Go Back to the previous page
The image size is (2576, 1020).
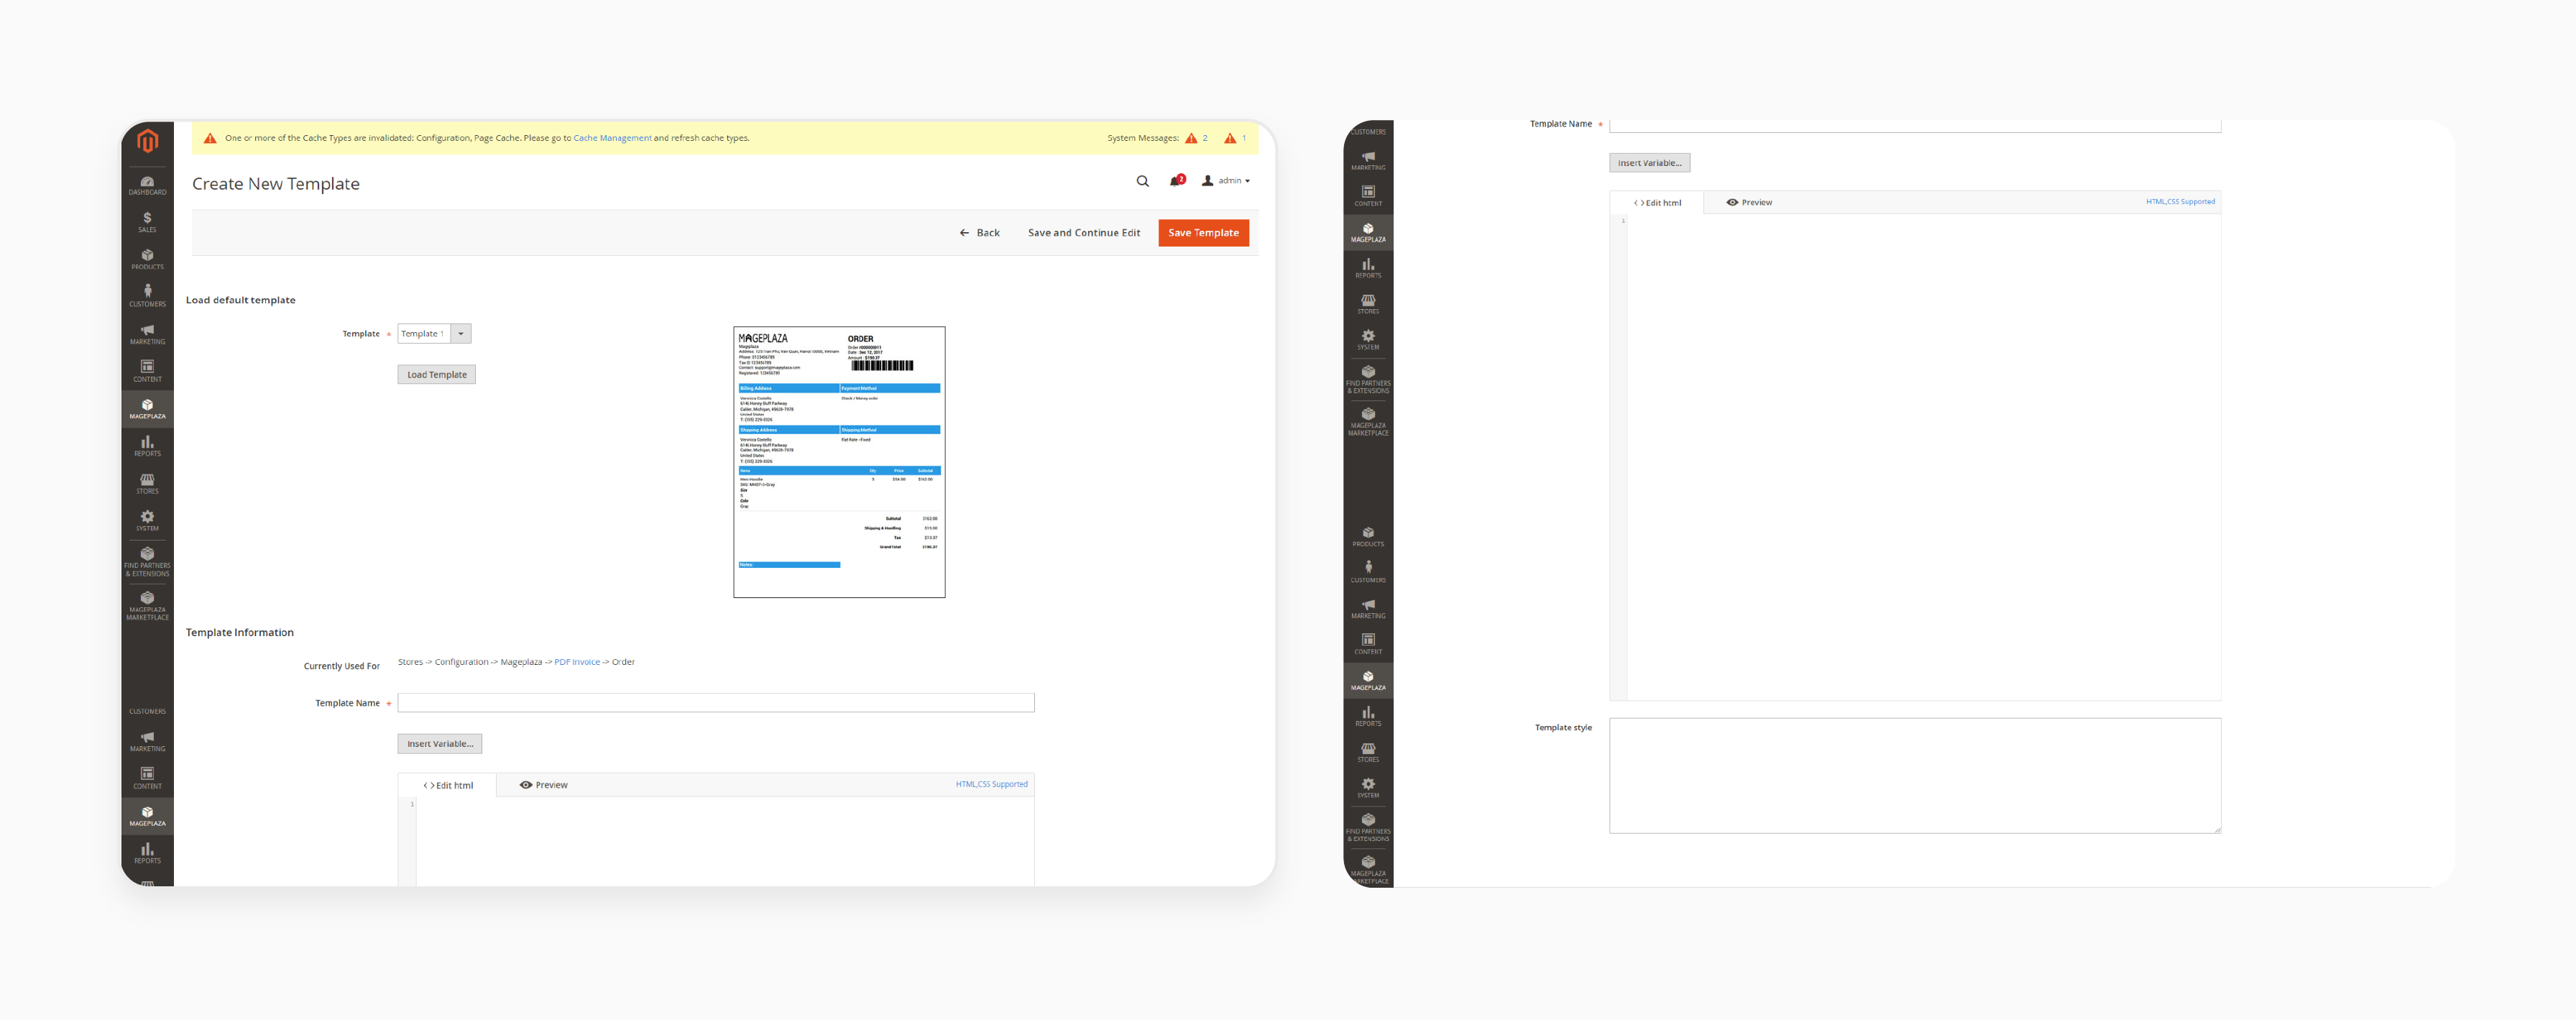(979, 233)
